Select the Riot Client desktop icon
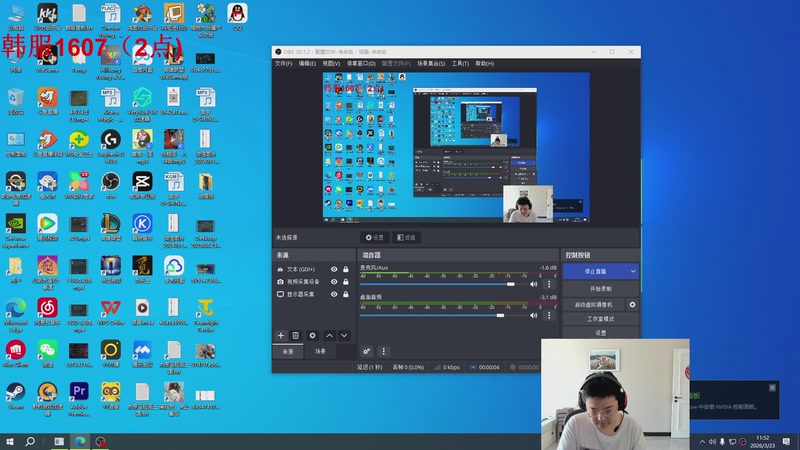The image size is (800, 450). click(x=16, y=354)
